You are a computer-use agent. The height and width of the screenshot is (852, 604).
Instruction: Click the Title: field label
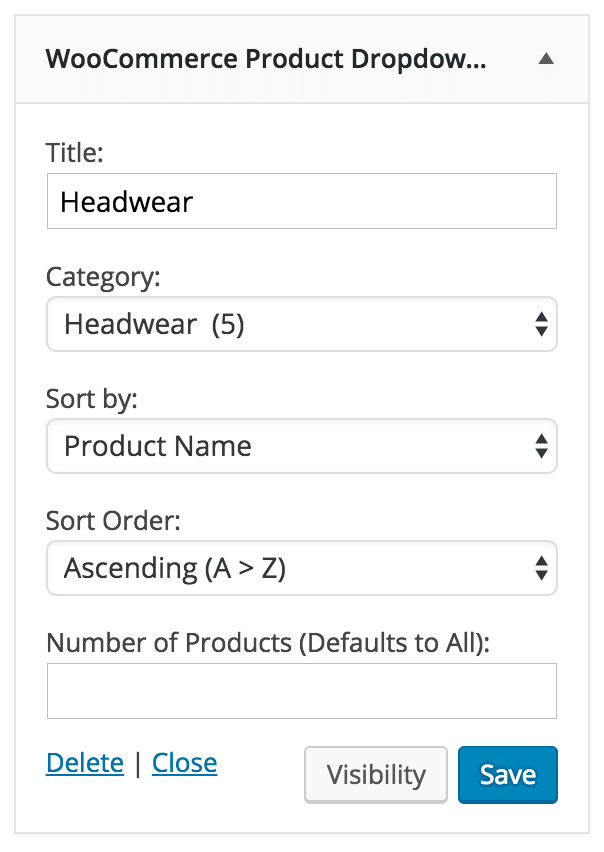[x=74, y=153]
